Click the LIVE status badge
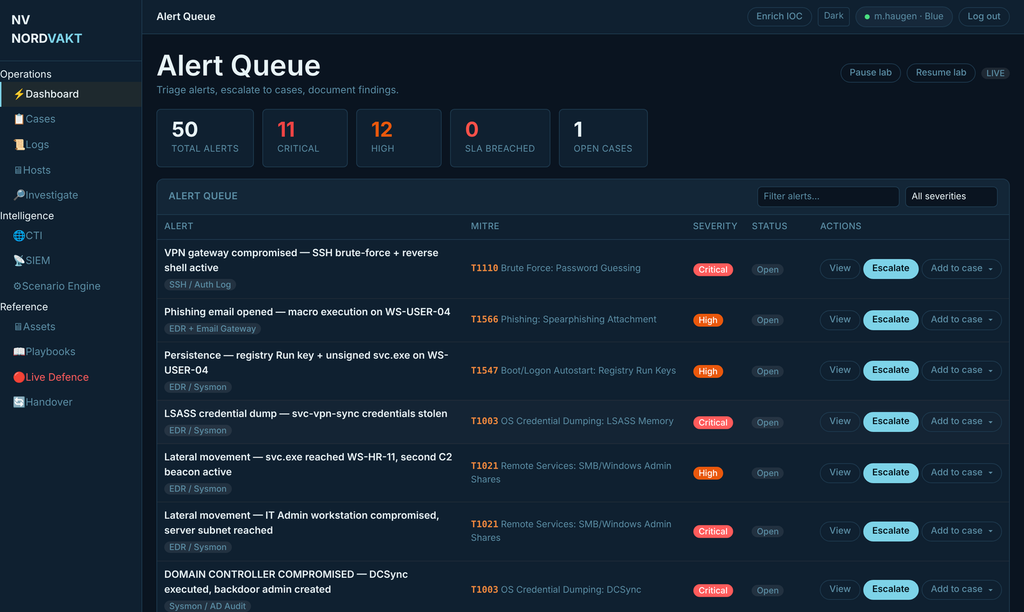Viewport: 1024px width, 612px height. (995, 73)
